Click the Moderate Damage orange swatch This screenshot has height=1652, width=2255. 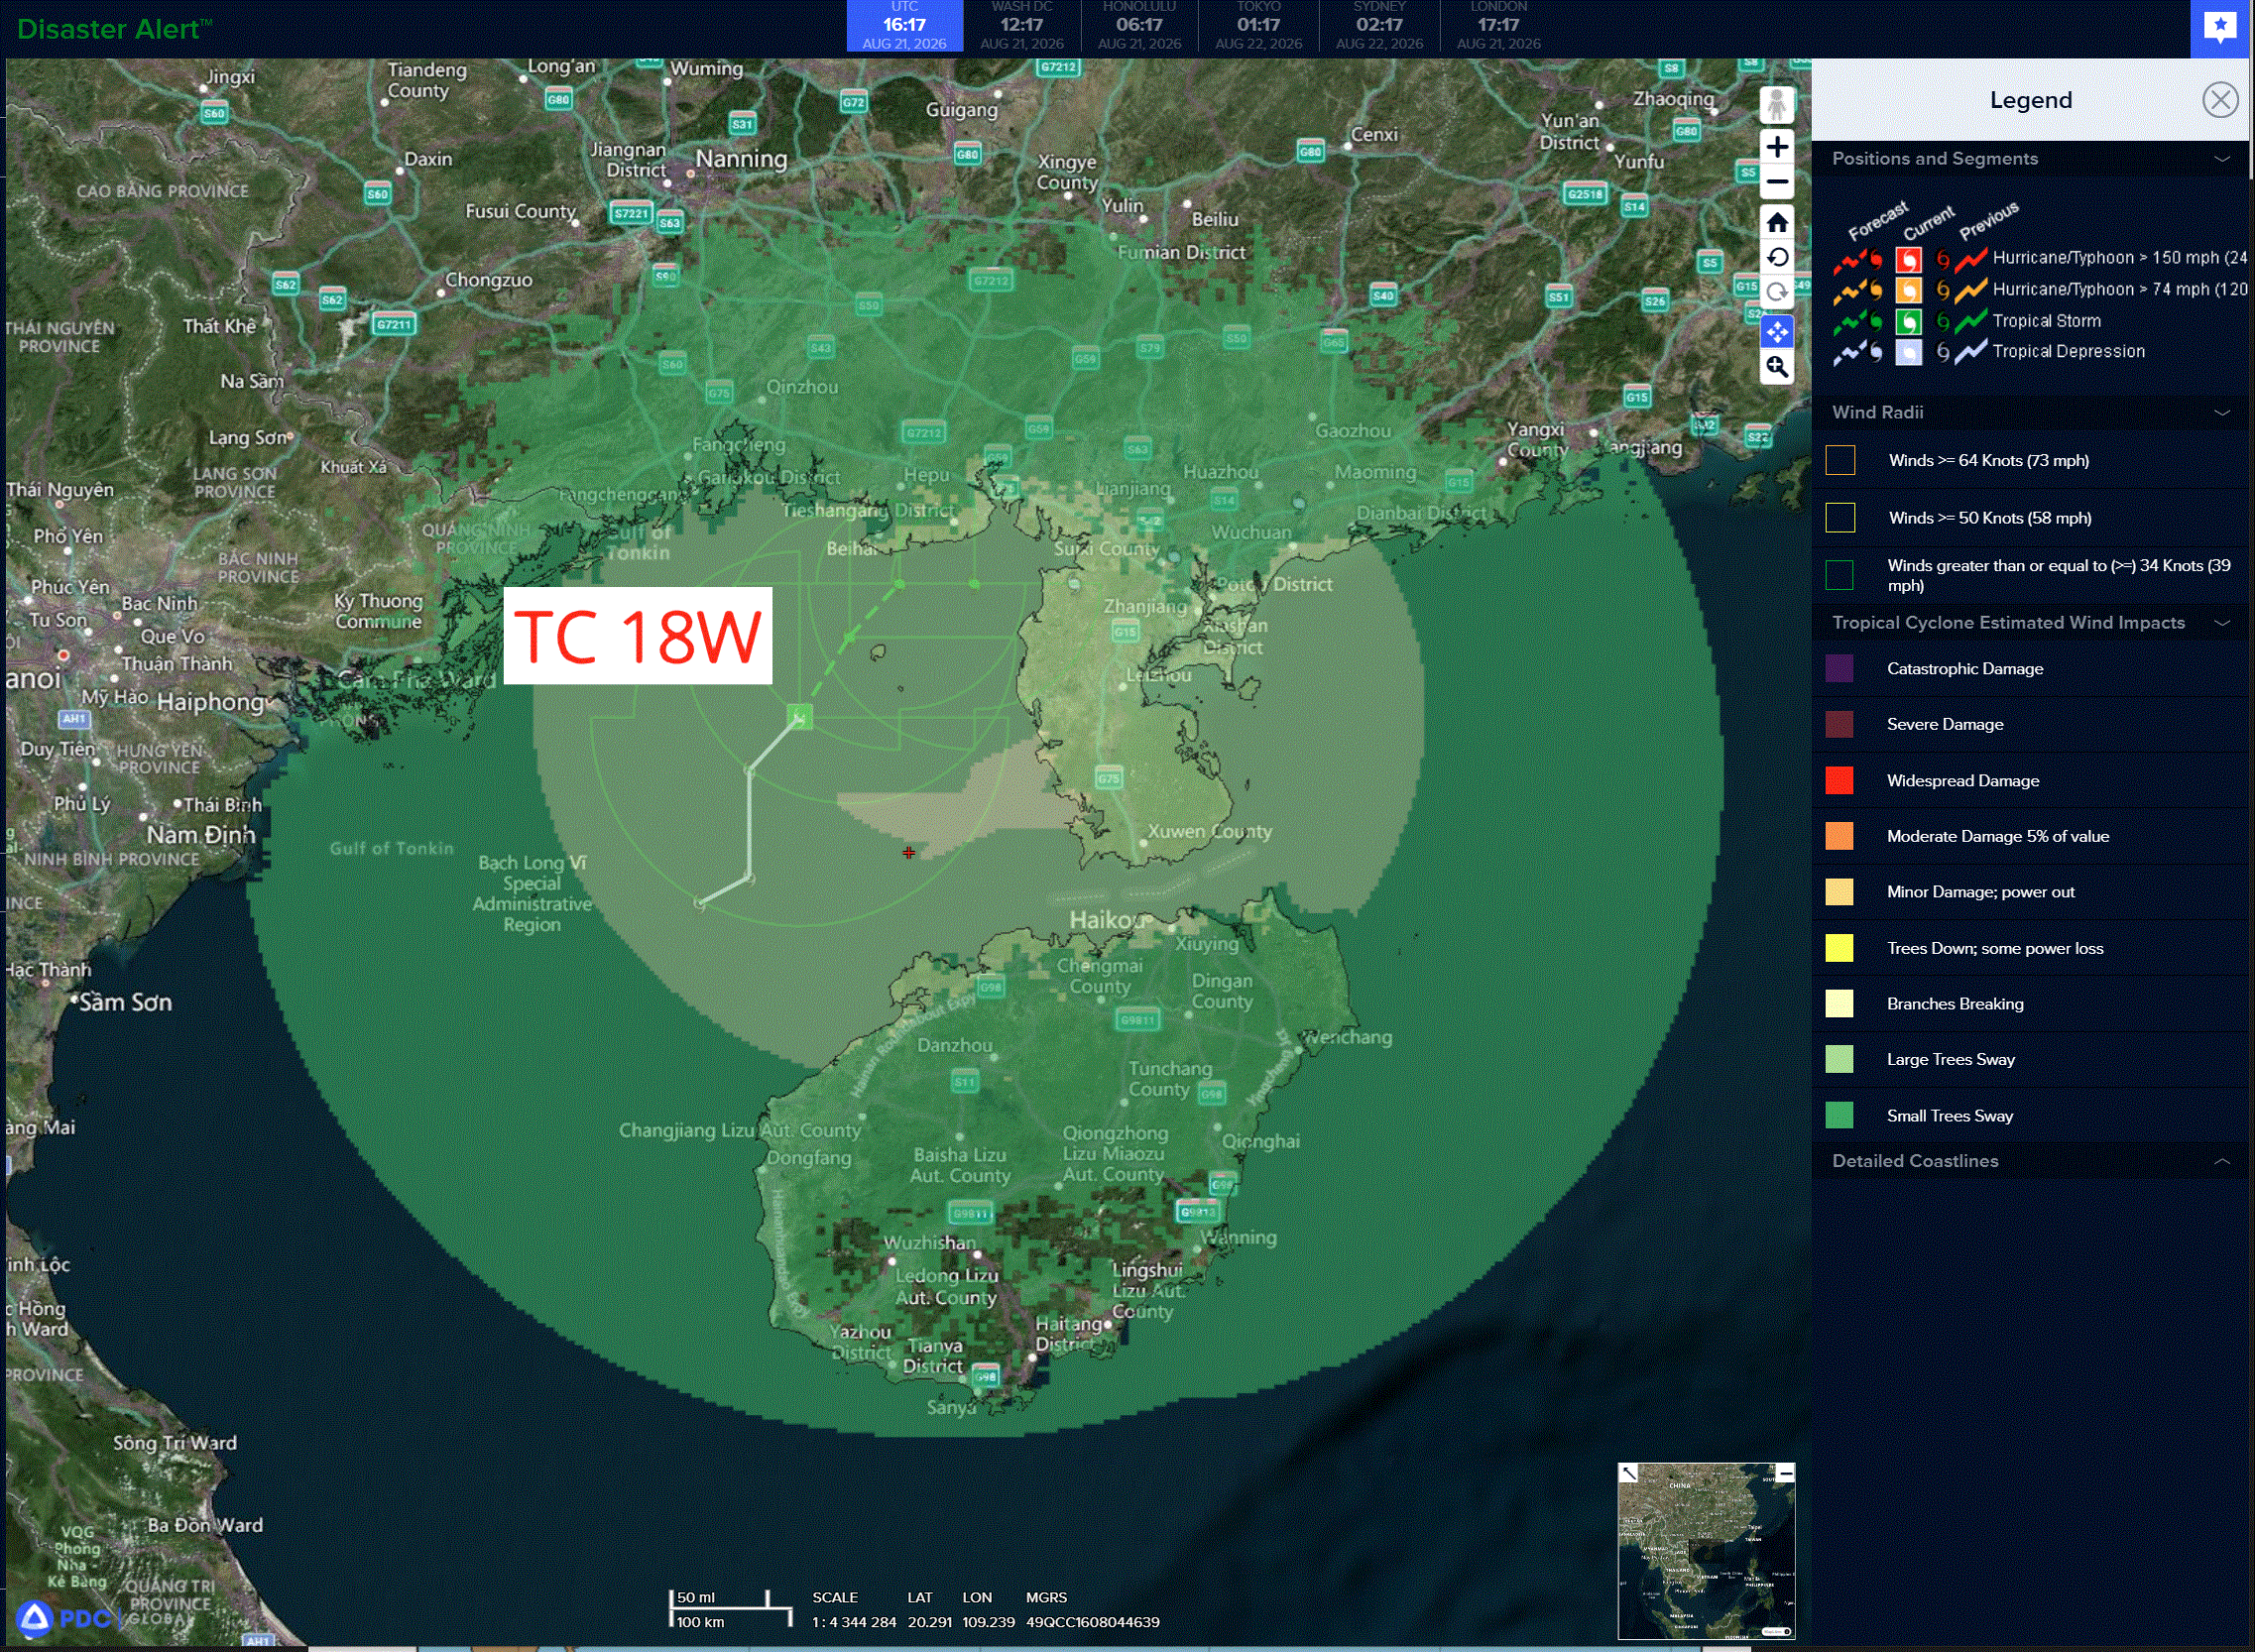1839,837
